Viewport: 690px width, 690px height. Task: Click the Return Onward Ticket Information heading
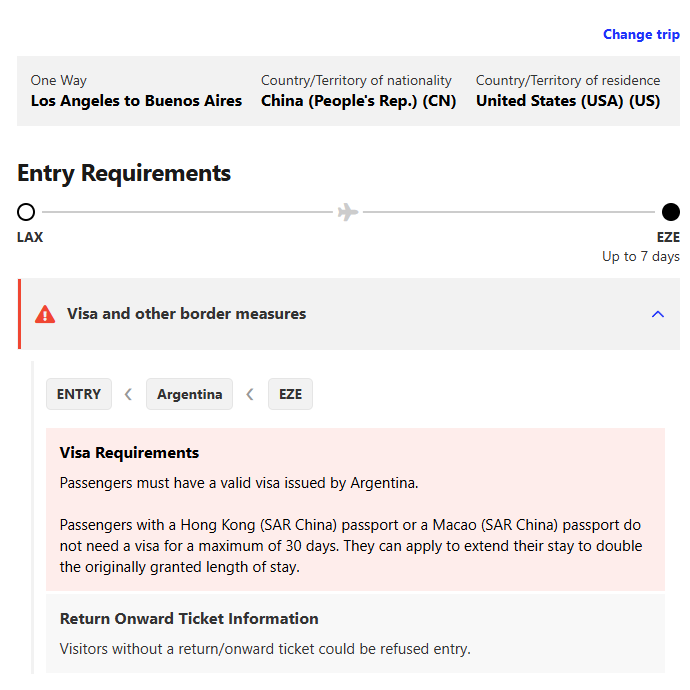pos(189,618)
